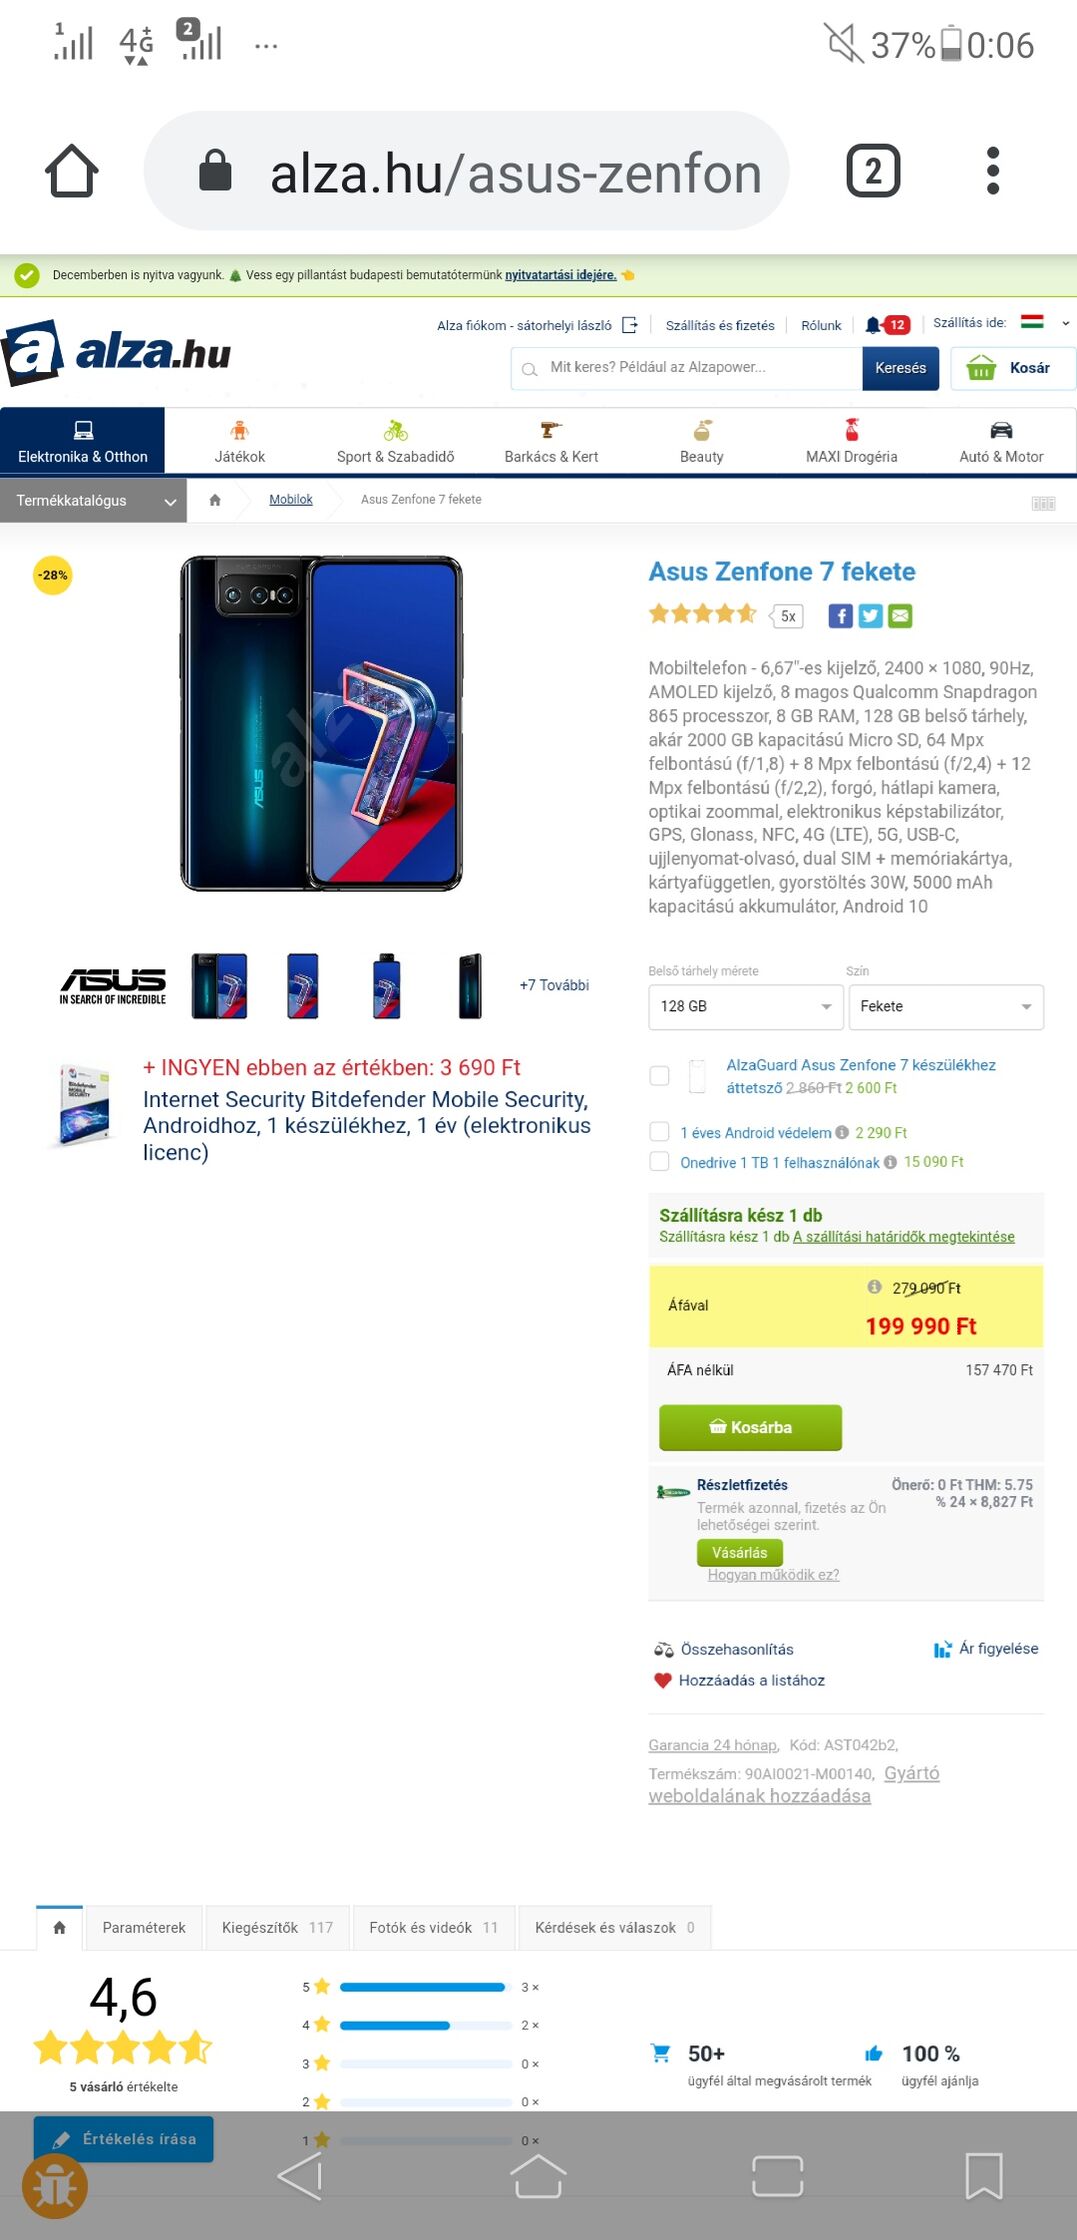Image resolution: width=1077 pixels, height=2240 pixels.
Task: Add product to favorites heart list
Action: (x=739, y=1680)
